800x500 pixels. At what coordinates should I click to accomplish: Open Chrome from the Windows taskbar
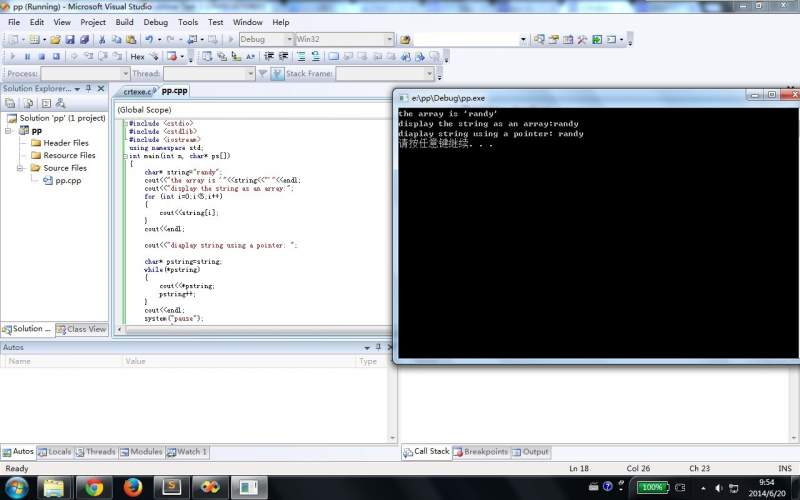94,487
